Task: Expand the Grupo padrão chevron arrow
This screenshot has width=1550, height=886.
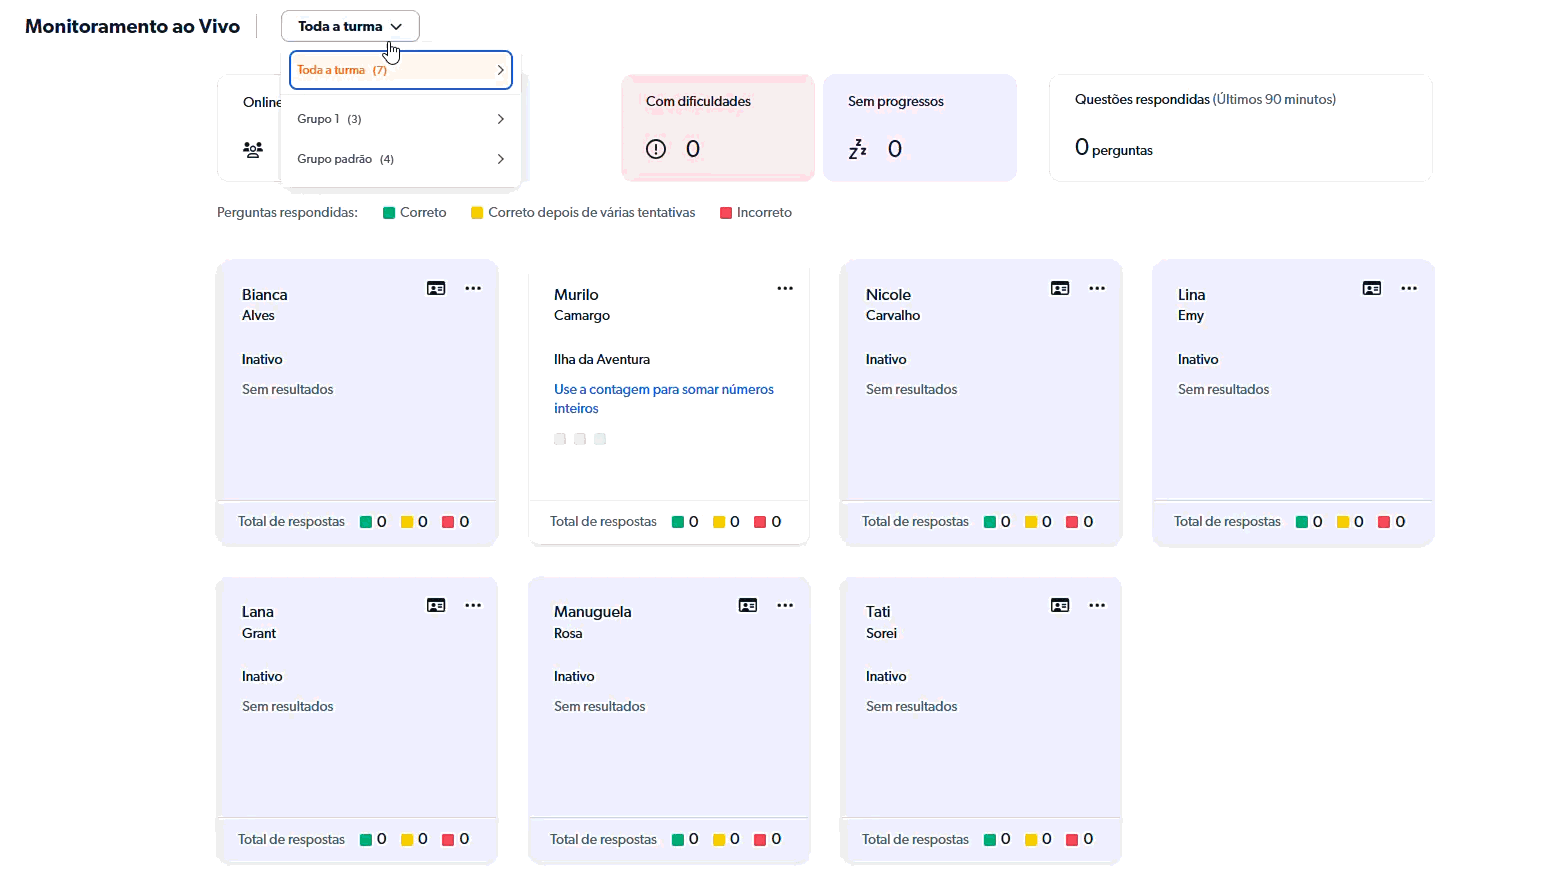Action: click(500, 159)
